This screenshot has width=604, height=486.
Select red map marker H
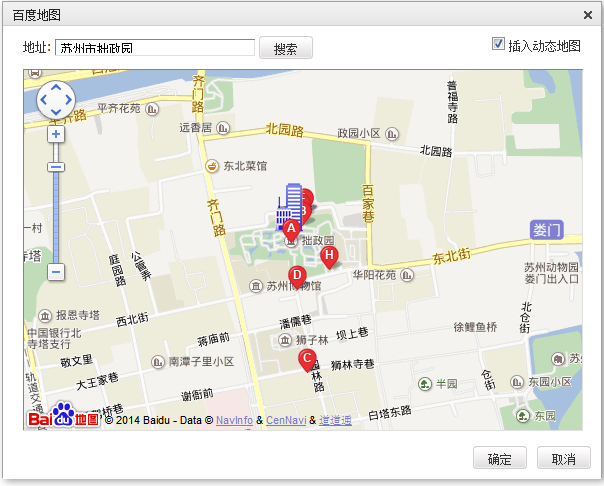pos(329,256)
